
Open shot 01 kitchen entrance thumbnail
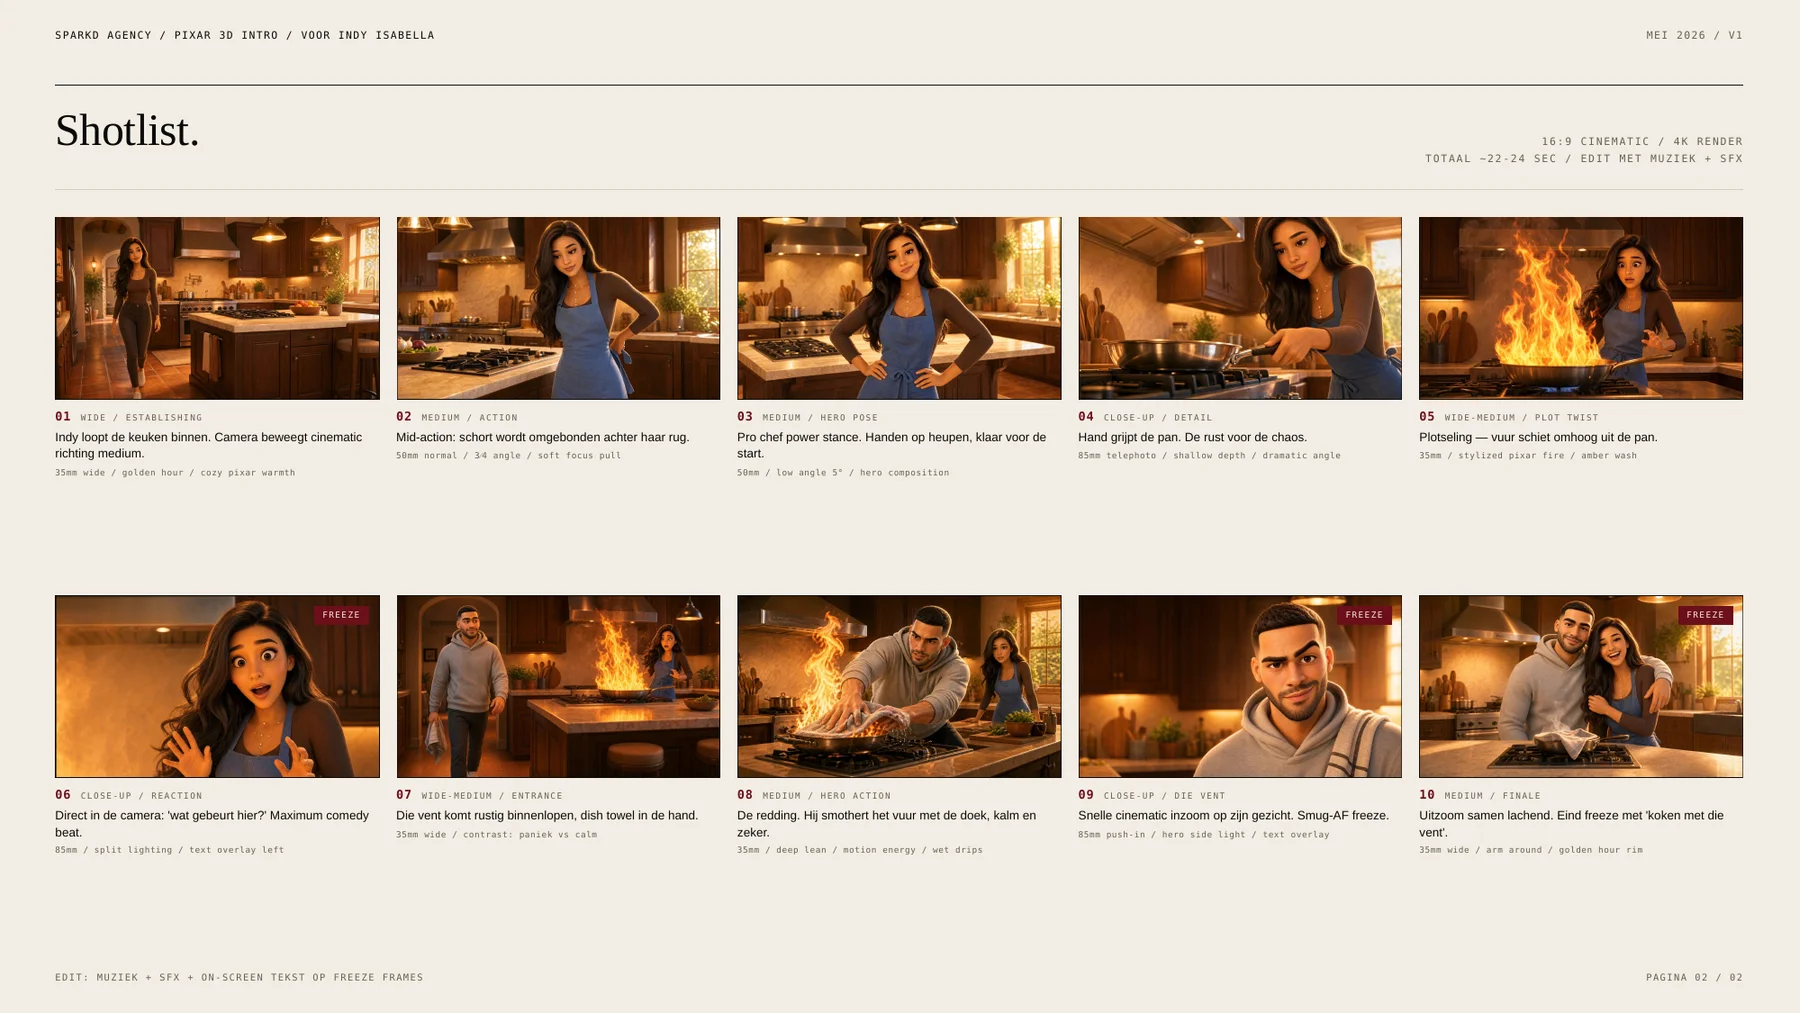point(217,308)
